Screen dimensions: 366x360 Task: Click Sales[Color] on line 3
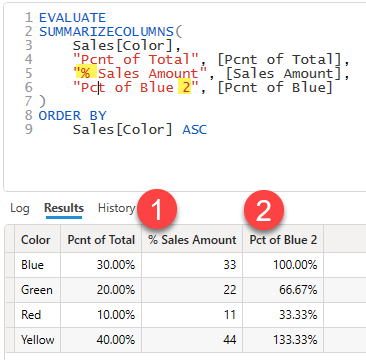point(123,46)
